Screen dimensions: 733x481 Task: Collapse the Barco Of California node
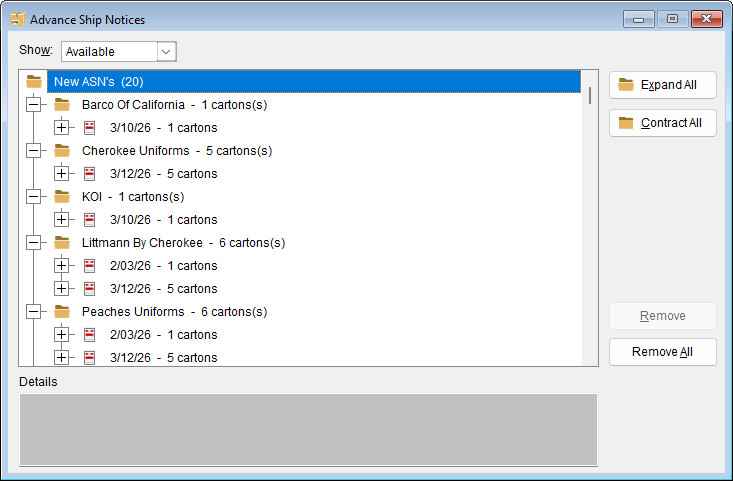(34, 105)
